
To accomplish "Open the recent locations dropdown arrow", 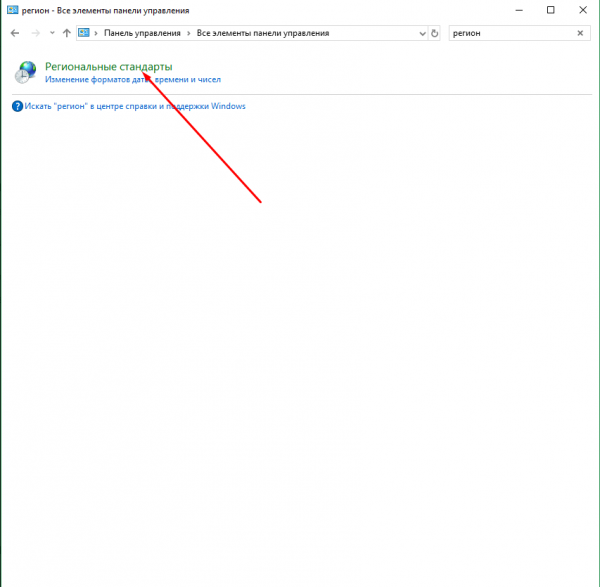I will [x=52, y=33].
